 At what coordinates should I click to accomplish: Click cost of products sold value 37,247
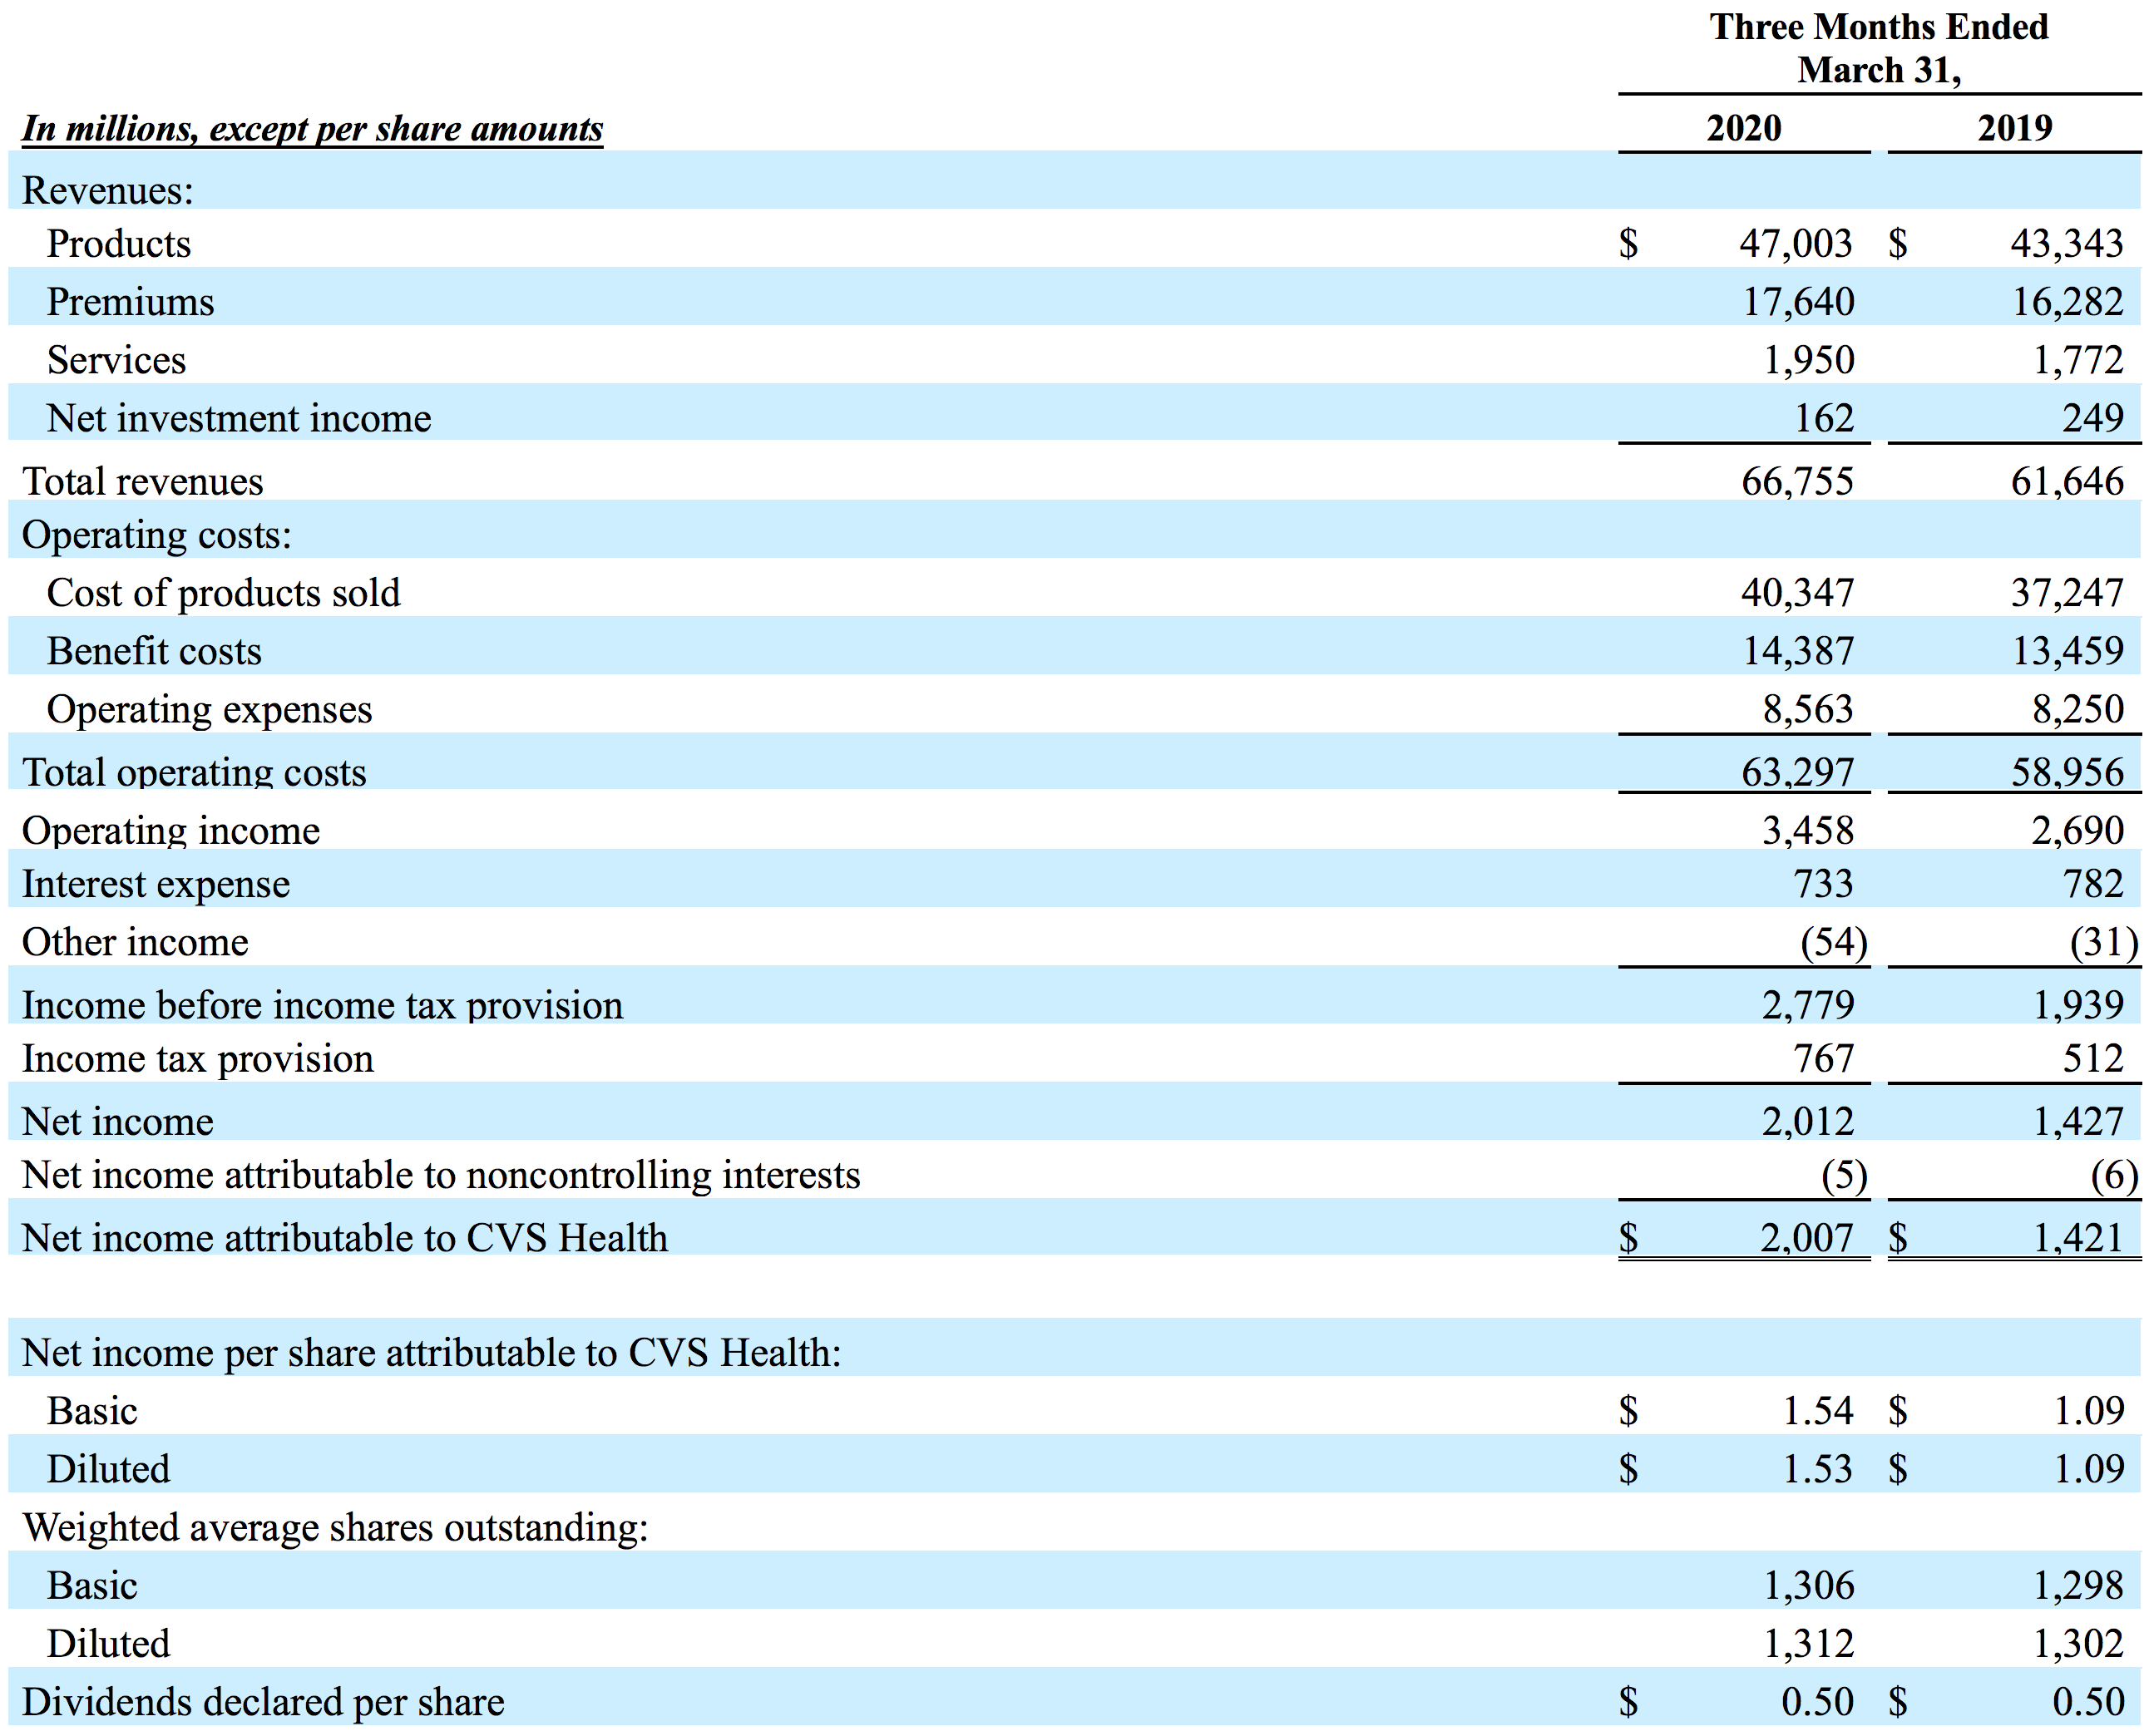pos(2067,592)
